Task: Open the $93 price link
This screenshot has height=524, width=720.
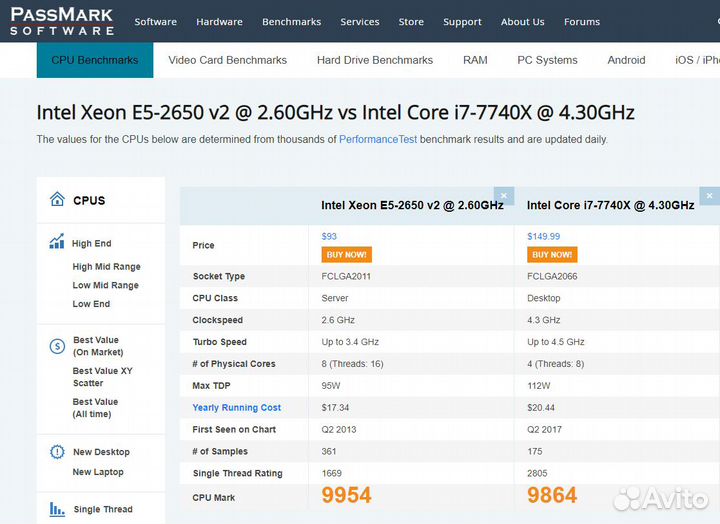Action: [329, 236]
